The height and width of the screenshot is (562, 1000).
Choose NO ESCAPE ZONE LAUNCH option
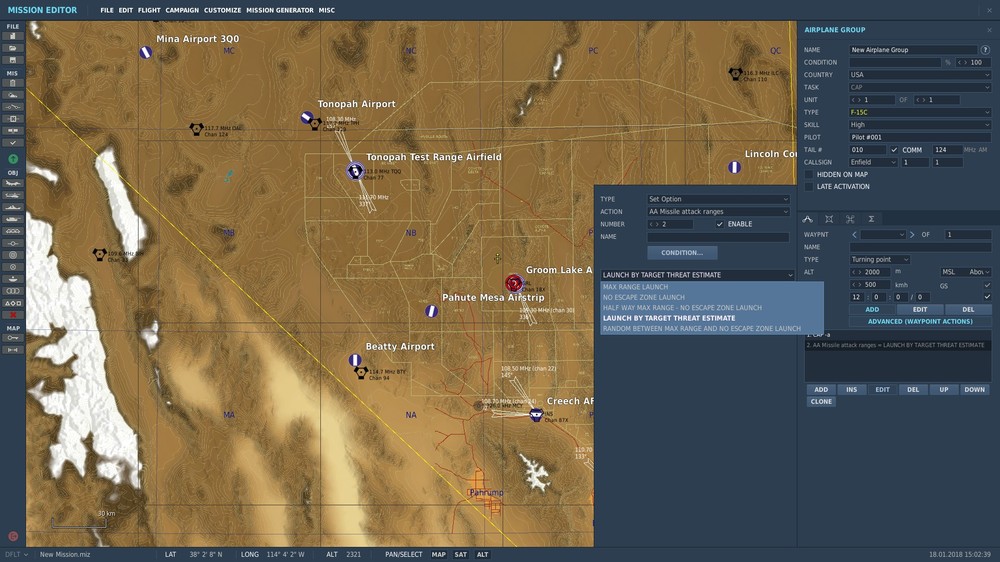(712, 297)
